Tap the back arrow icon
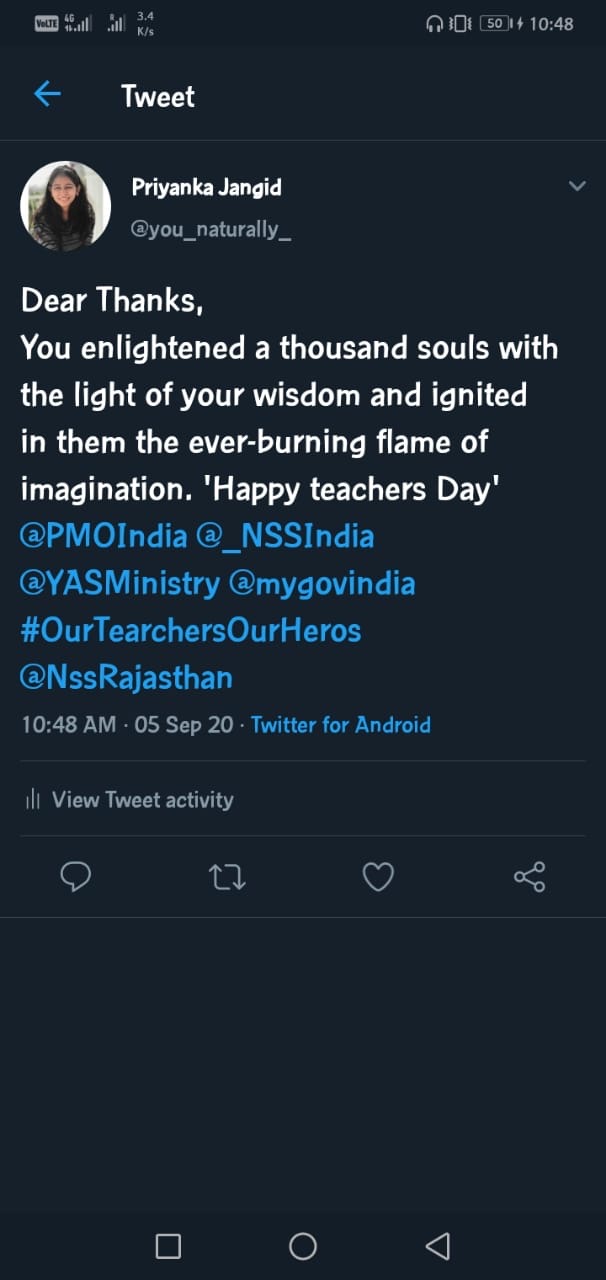Screen dimensions: 606x1280 point(47,95)
